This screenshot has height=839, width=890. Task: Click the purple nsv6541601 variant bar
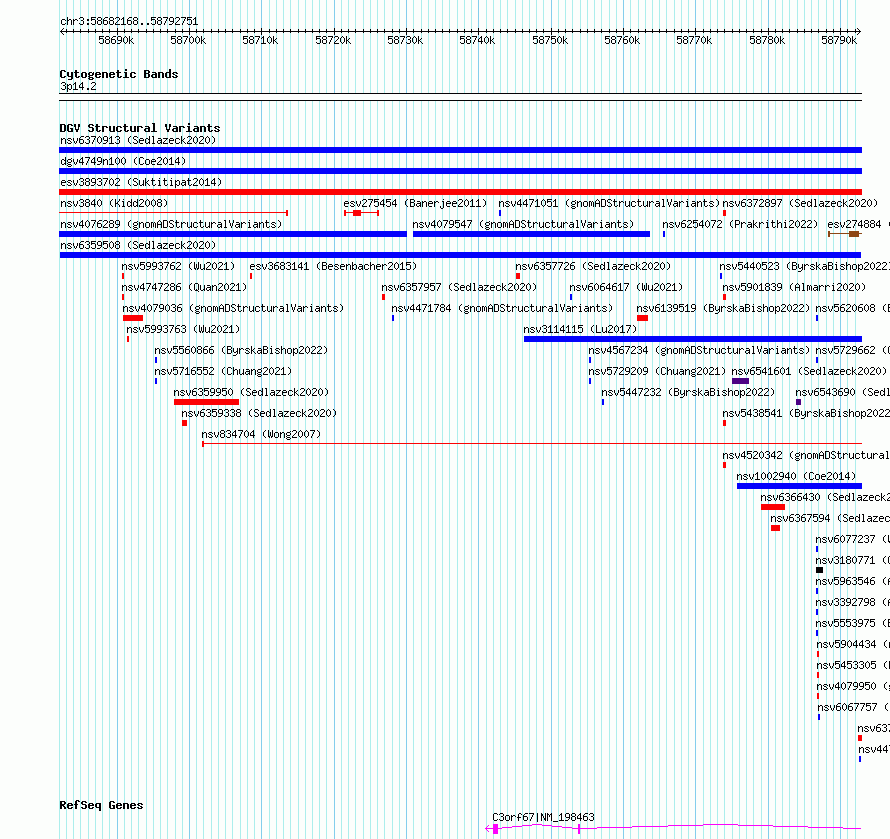(x=741, y=381)
